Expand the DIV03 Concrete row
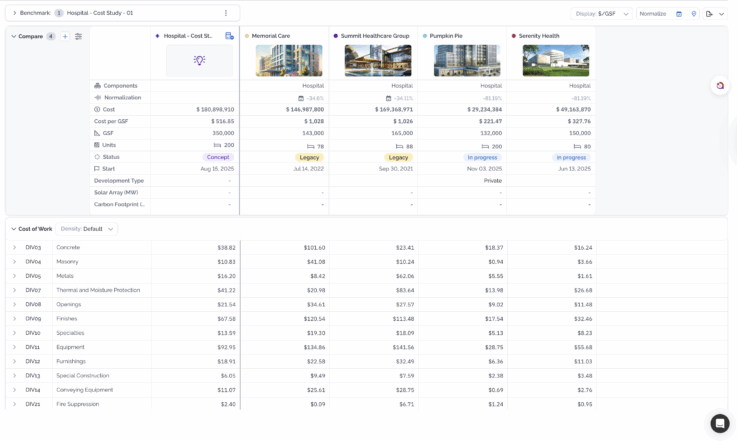Screen dimensions: 737x441 tap(14, 247)
